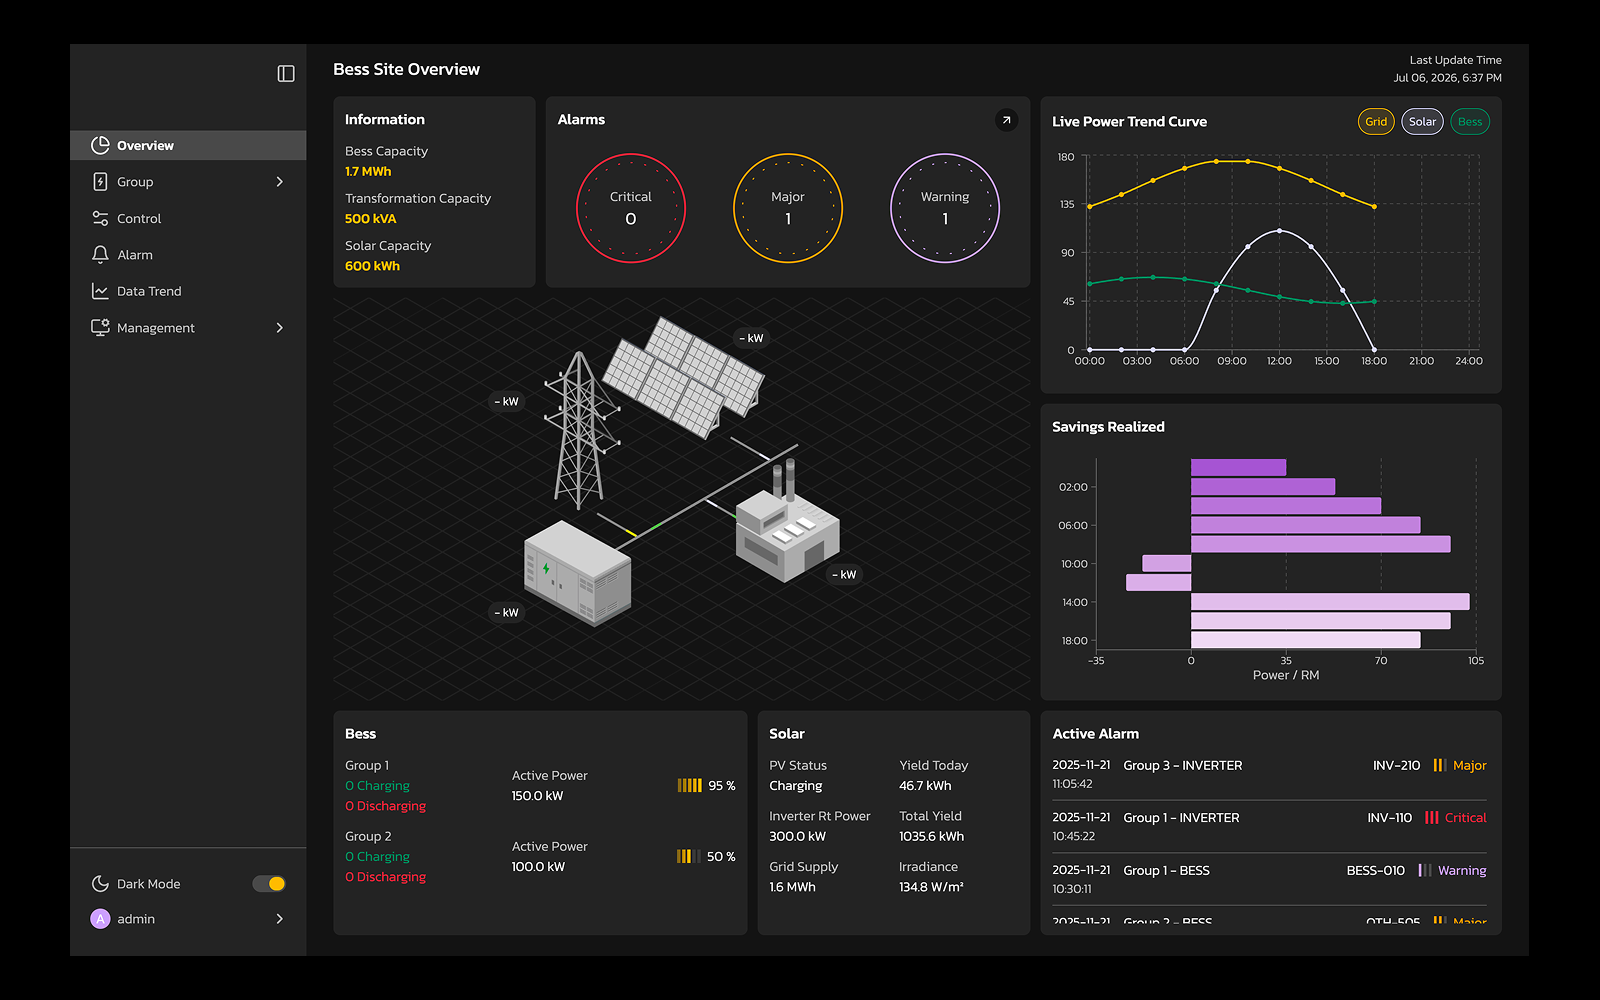Click the Dark Mode moon icon
This screenshot has height=1000, width=1600.
(100, 884)
